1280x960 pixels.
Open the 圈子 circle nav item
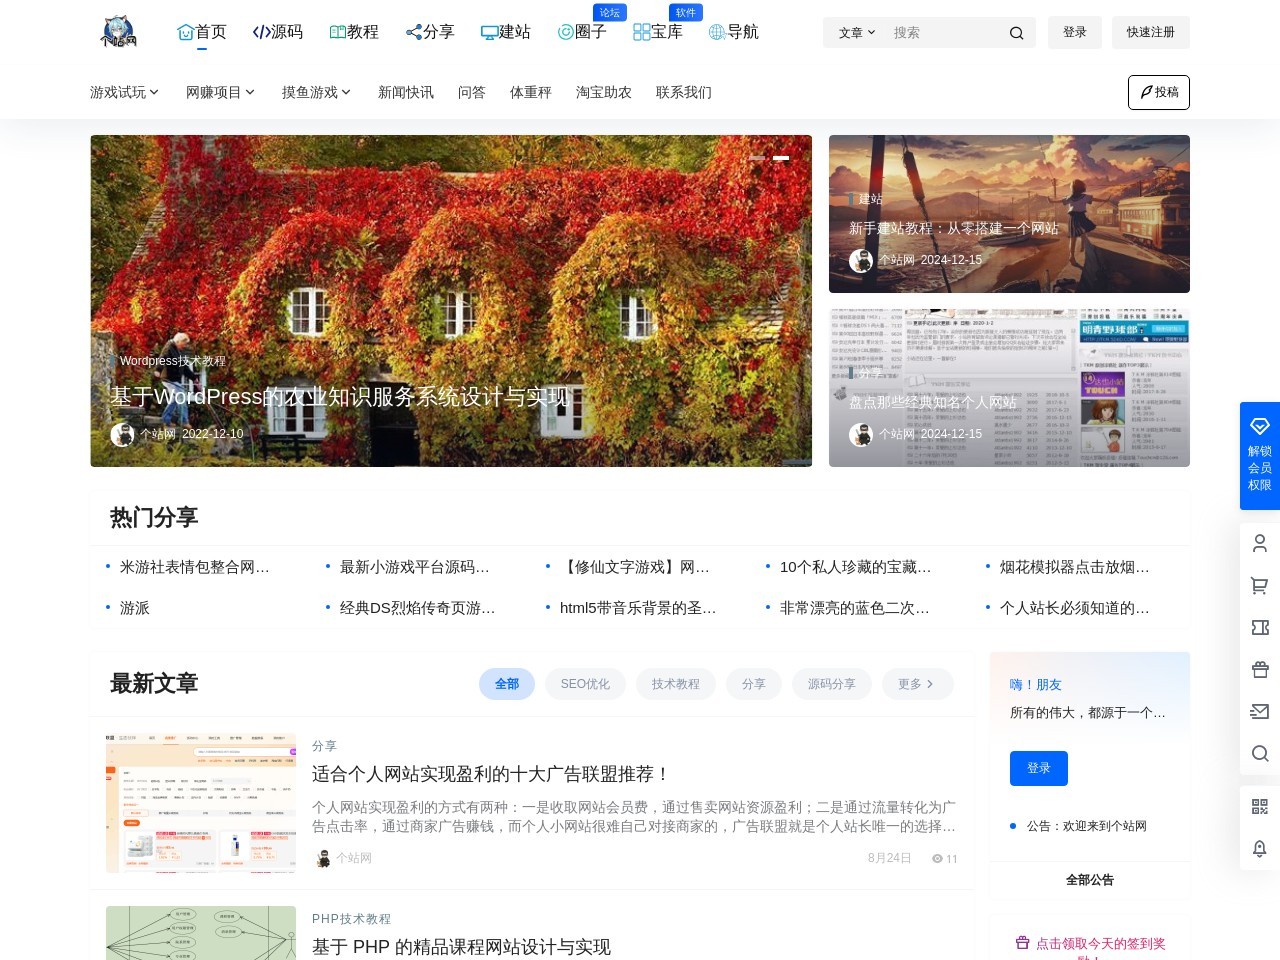(x=581, y=32)
